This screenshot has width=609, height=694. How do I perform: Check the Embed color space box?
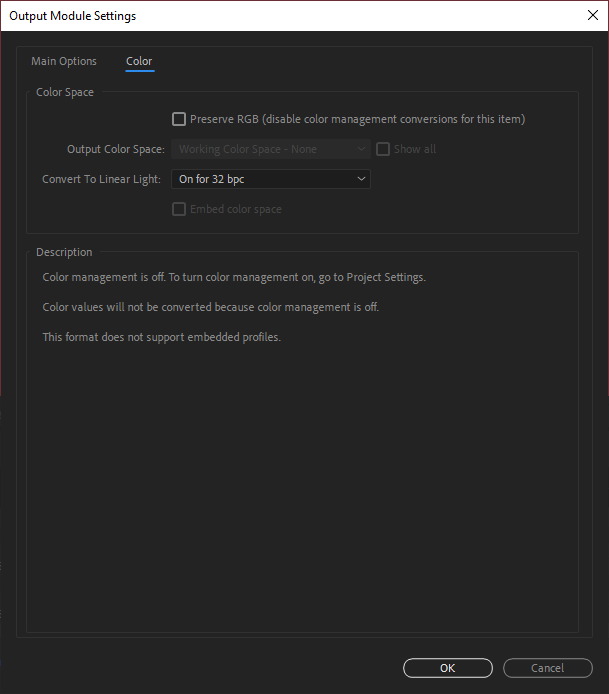(179, 209)
